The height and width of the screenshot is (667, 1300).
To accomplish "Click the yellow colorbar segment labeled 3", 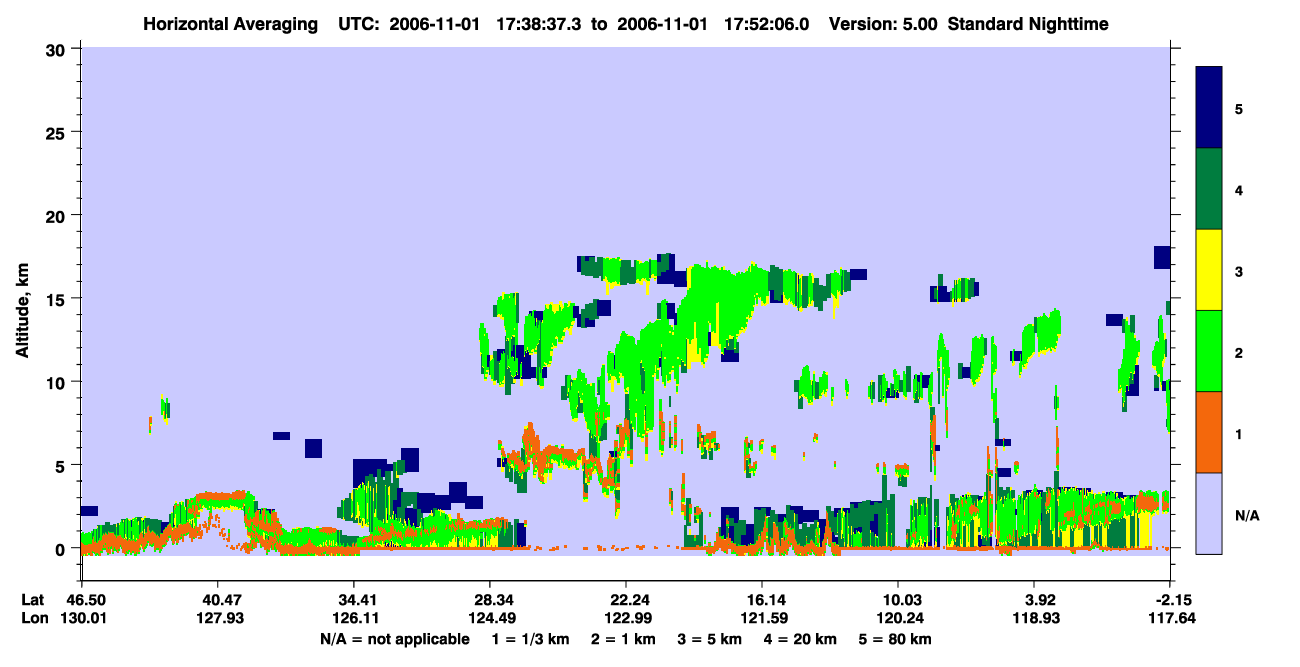I will click(1209, 270).
